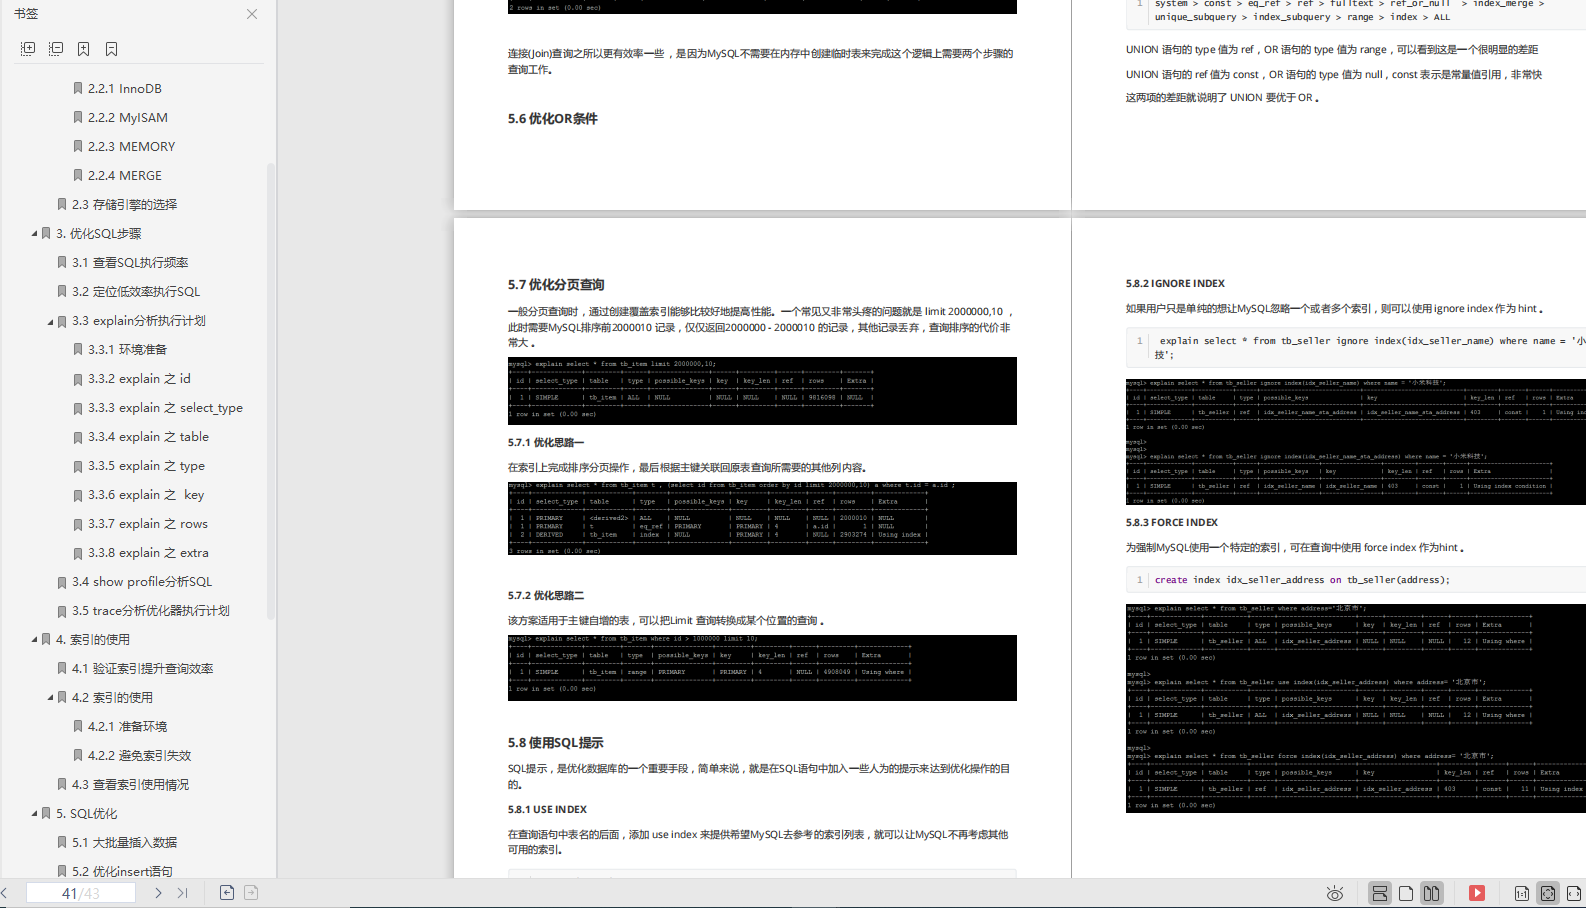
Task: Toggle continuous scrolling layout
Action: 1380,894
